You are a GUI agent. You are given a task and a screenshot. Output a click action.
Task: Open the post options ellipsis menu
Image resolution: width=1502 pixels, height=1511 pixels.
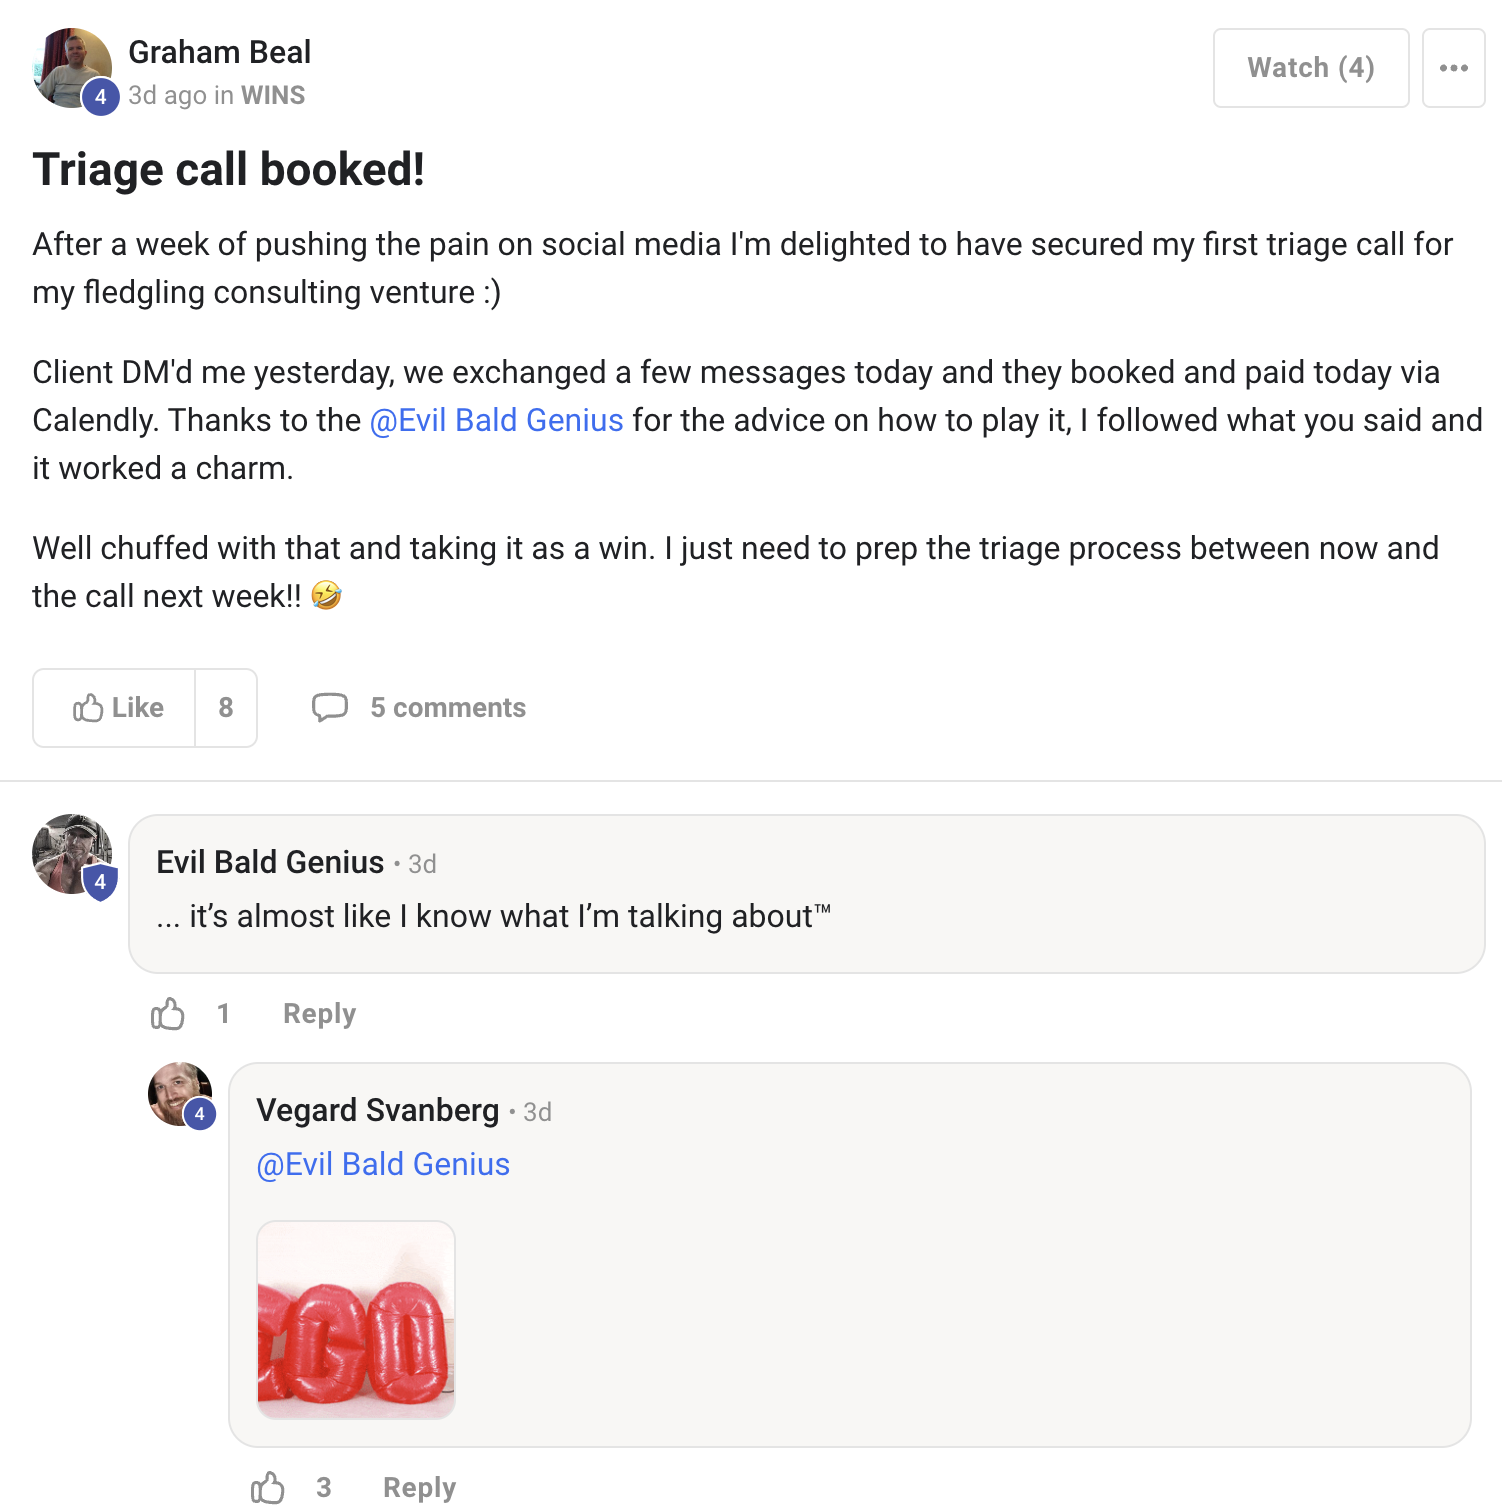click(x=1453, y=67)
